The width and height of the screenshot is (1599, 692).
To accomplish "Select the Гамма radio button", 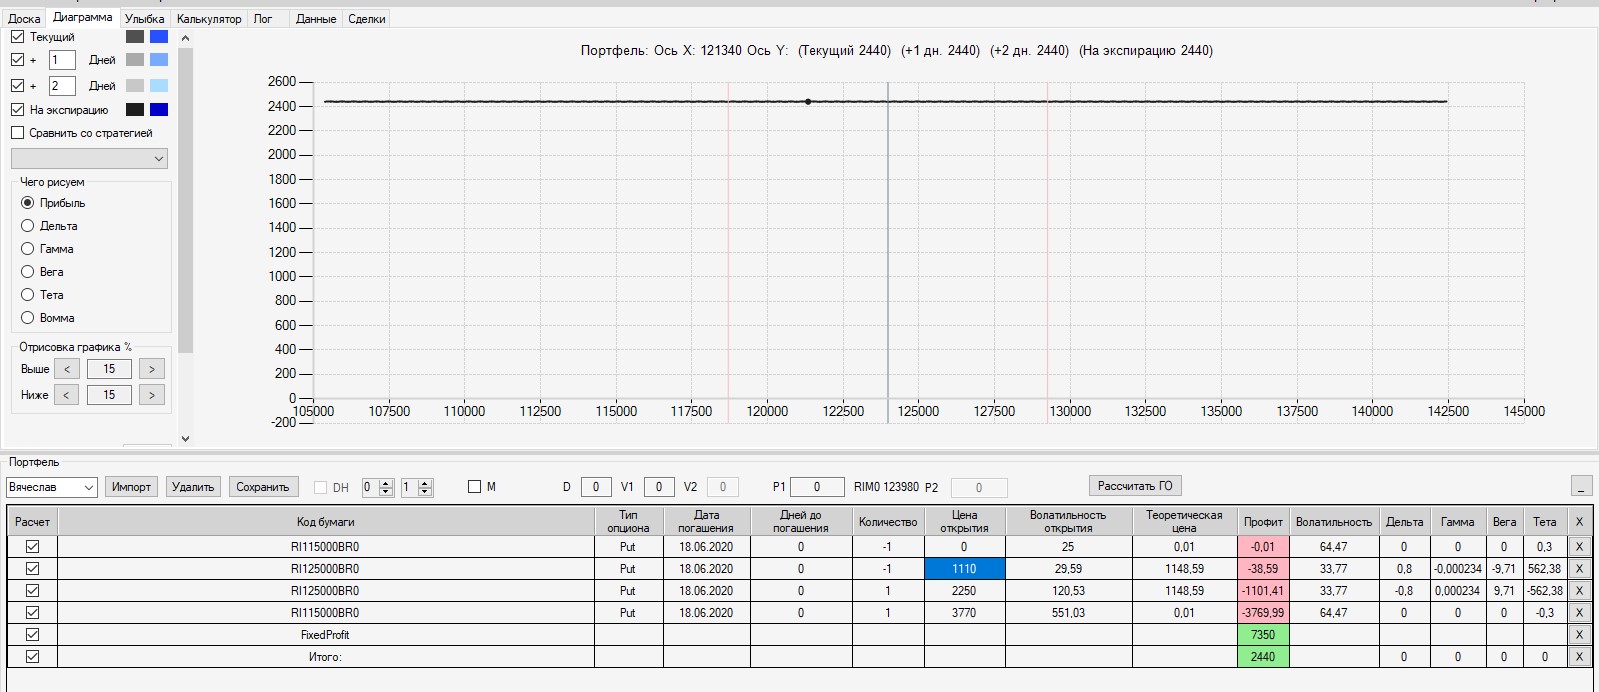I will coord(28,249).
